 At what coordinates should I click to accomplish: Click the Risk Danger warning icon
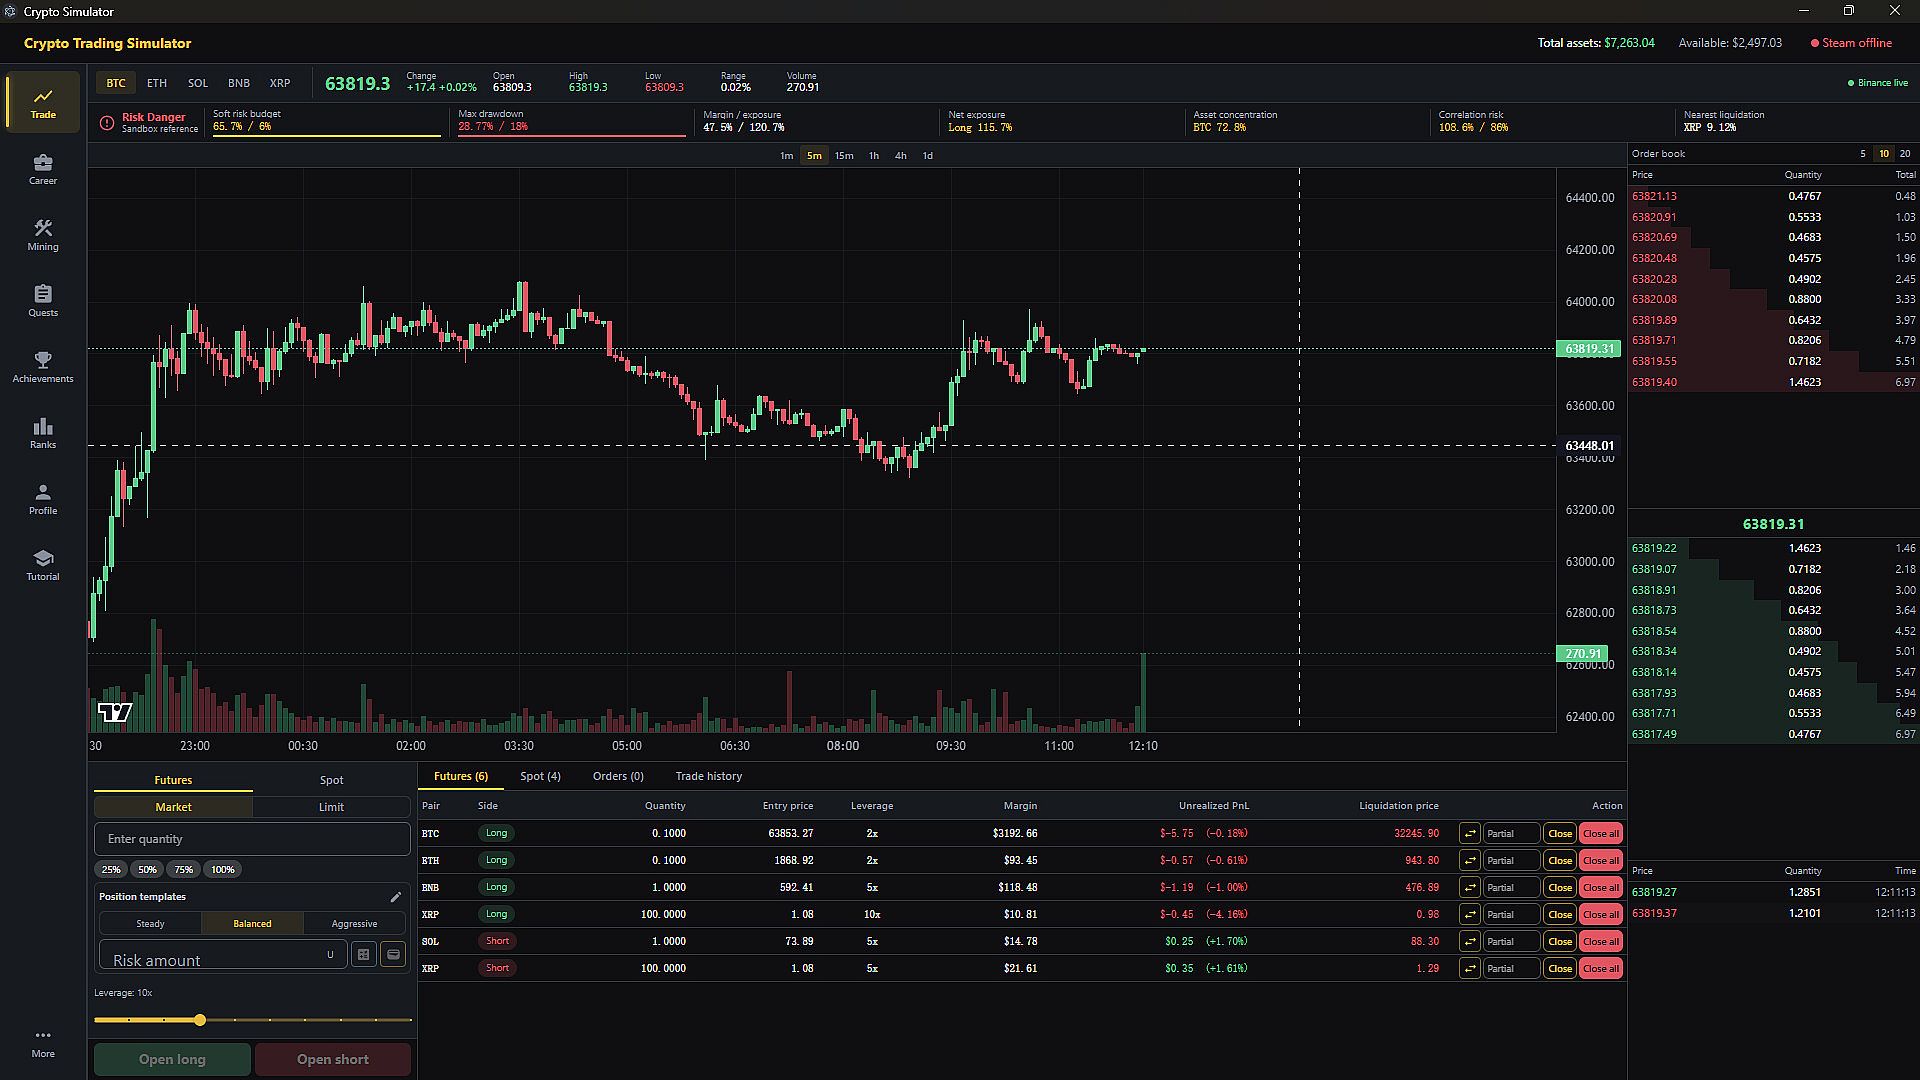[x=107, y=123]
